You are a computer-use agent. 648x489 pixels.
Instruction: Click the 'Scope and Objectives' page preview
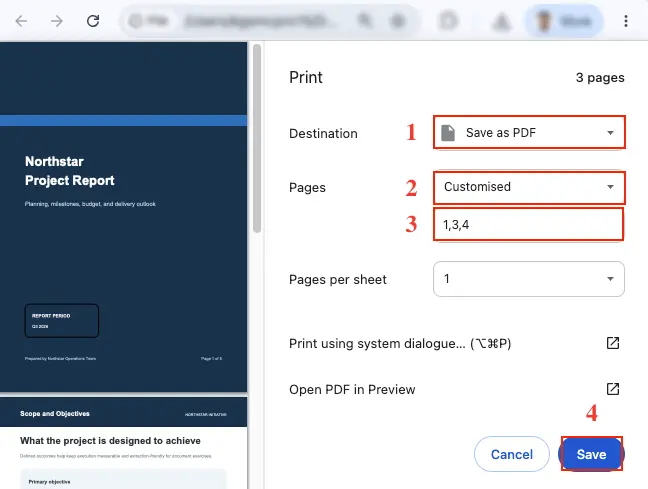point(124,443)
